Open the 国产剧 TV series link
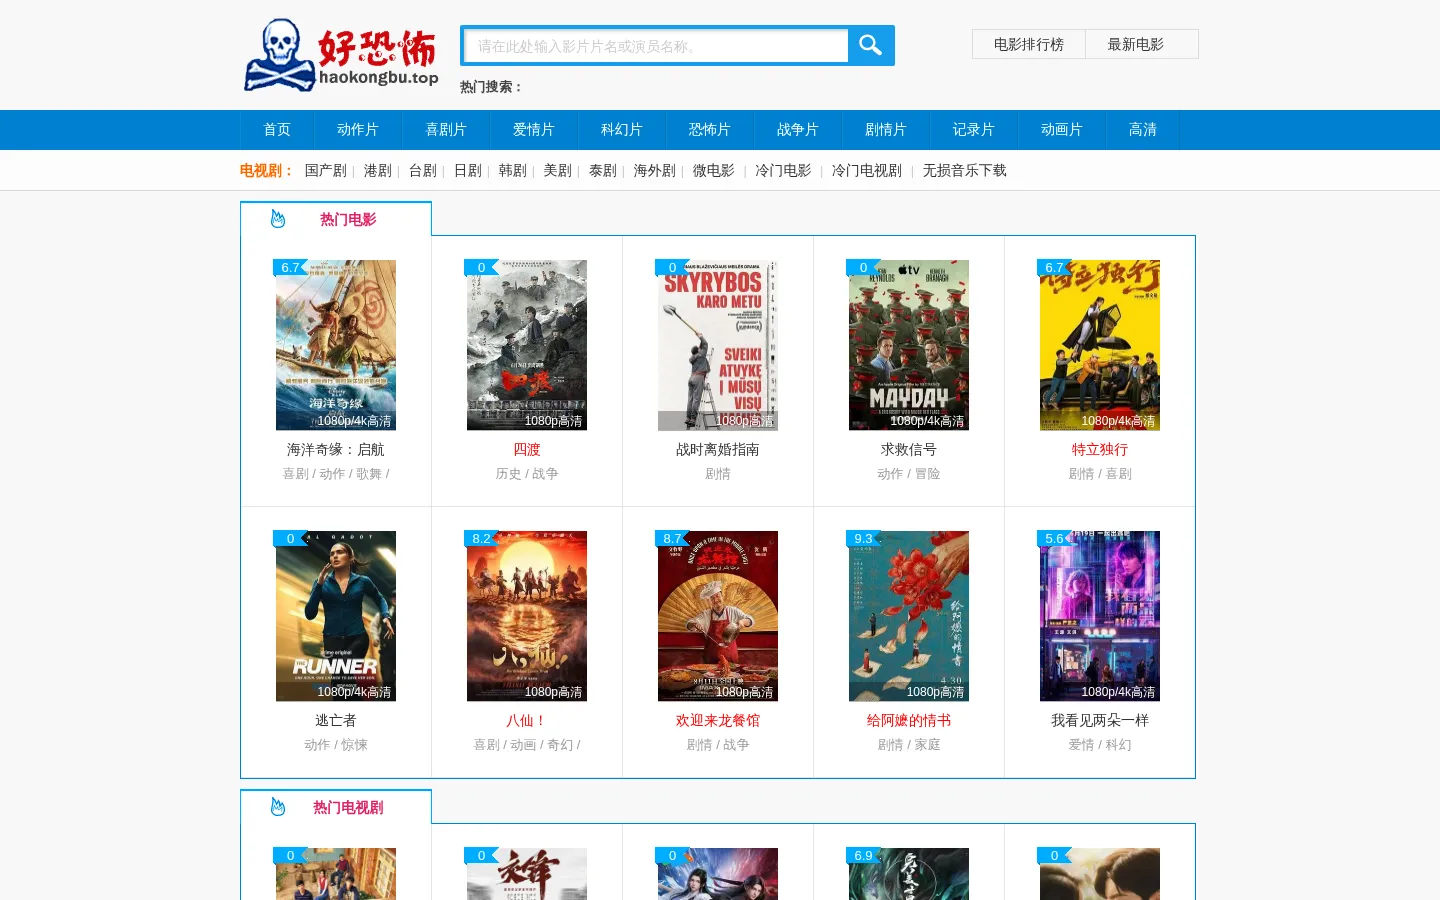The width and height of the screenshot is (1440, 900). [x=326, y=171]
